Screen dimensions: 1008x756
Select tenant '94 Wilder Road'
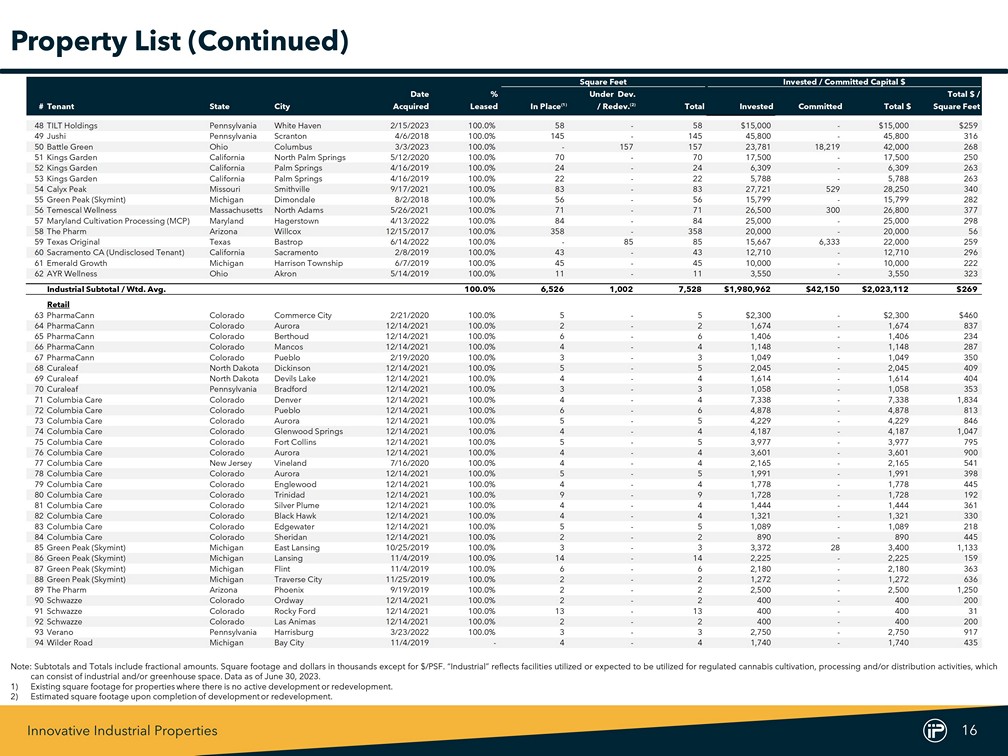(63, 643)
